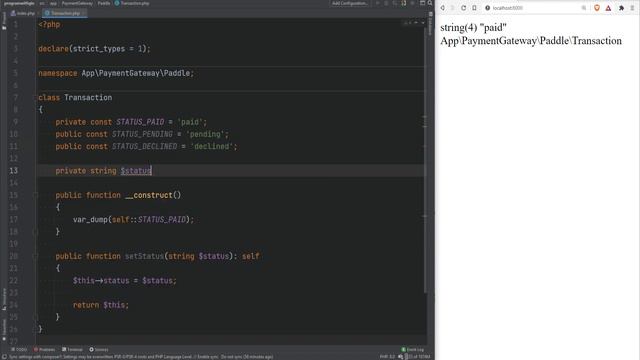Collapse the __construct function fold marker
The width and height of the screenshot is (640, 360).
[x=36, y=195]
